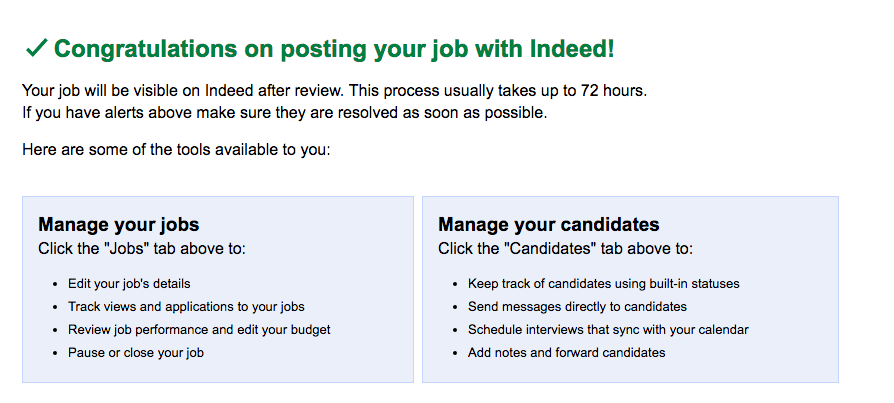Select the Edit your job's details item

[129, 284]
